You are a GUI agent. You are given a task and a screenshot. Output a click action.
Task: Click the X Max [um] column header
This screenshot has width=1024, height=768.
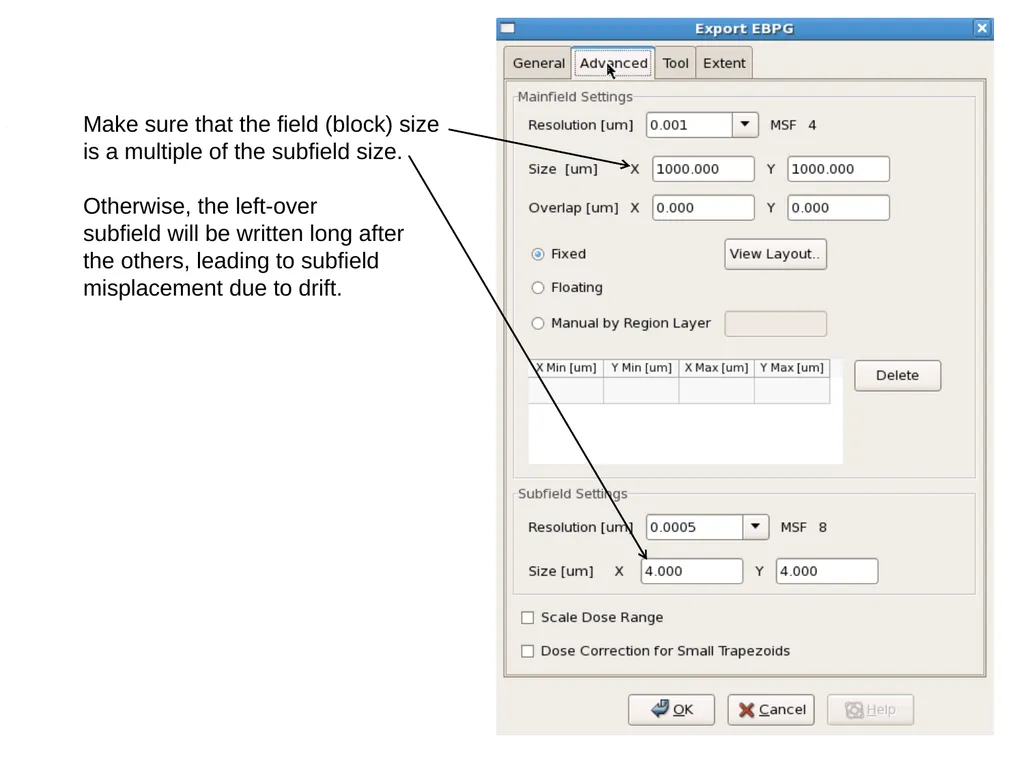click(716, 368)
